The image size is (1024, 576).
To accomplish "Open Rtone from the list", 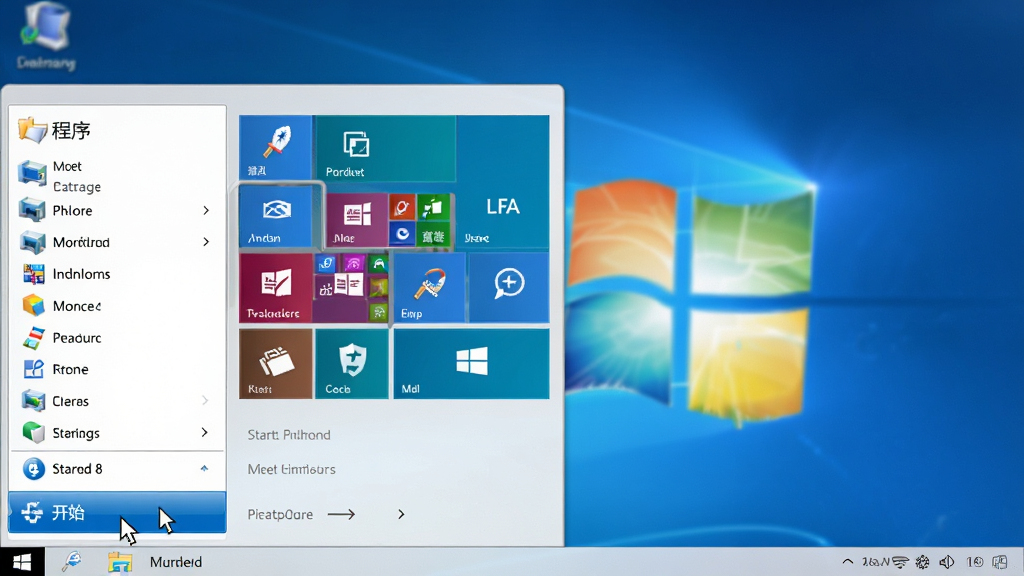I will pyautogui.click(x=118, y=369).
